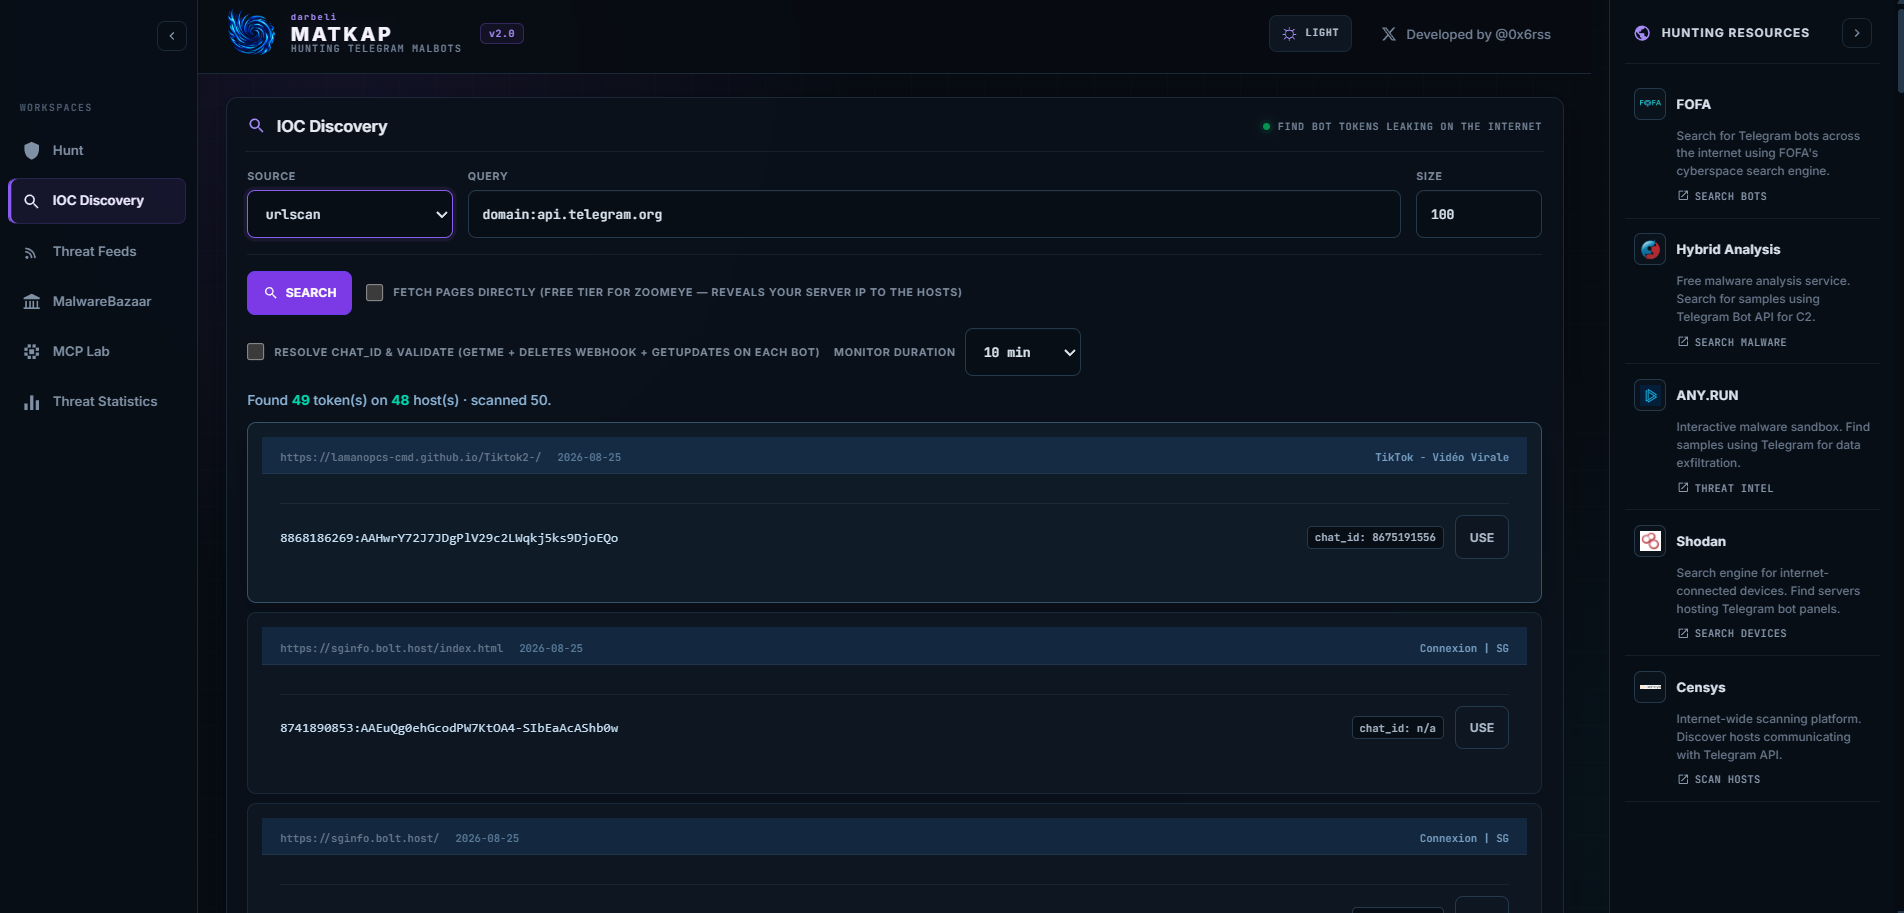
Task: Focus the Size input field
Action: click(1478, 214)
